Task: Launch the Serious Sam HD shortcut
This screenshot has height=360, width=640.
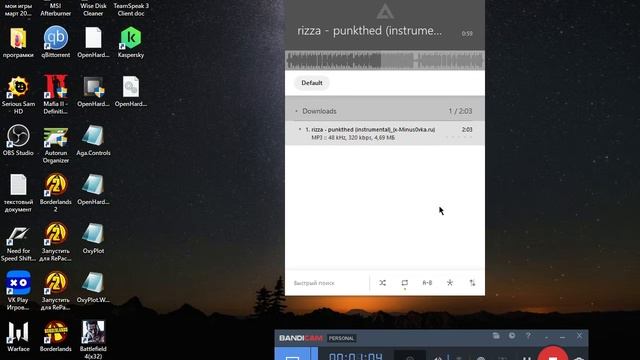Action: 18,95
